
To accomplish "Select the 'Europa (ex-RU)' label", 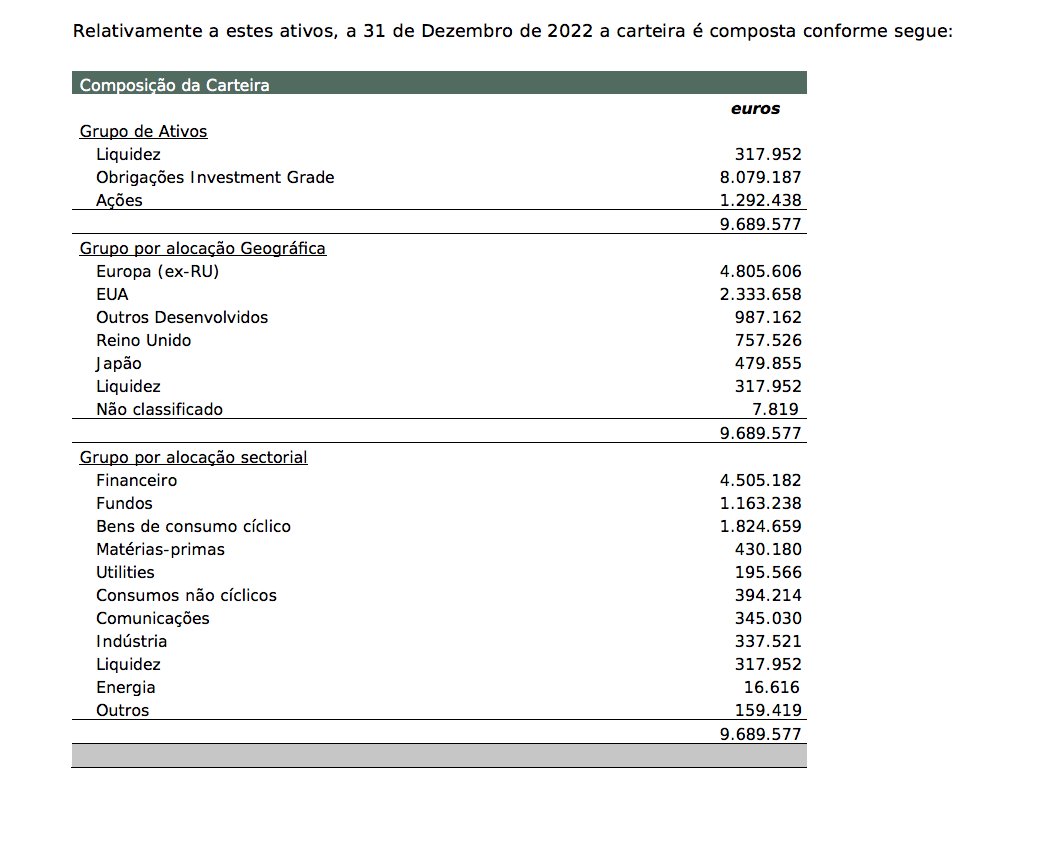I will point(158,272).
